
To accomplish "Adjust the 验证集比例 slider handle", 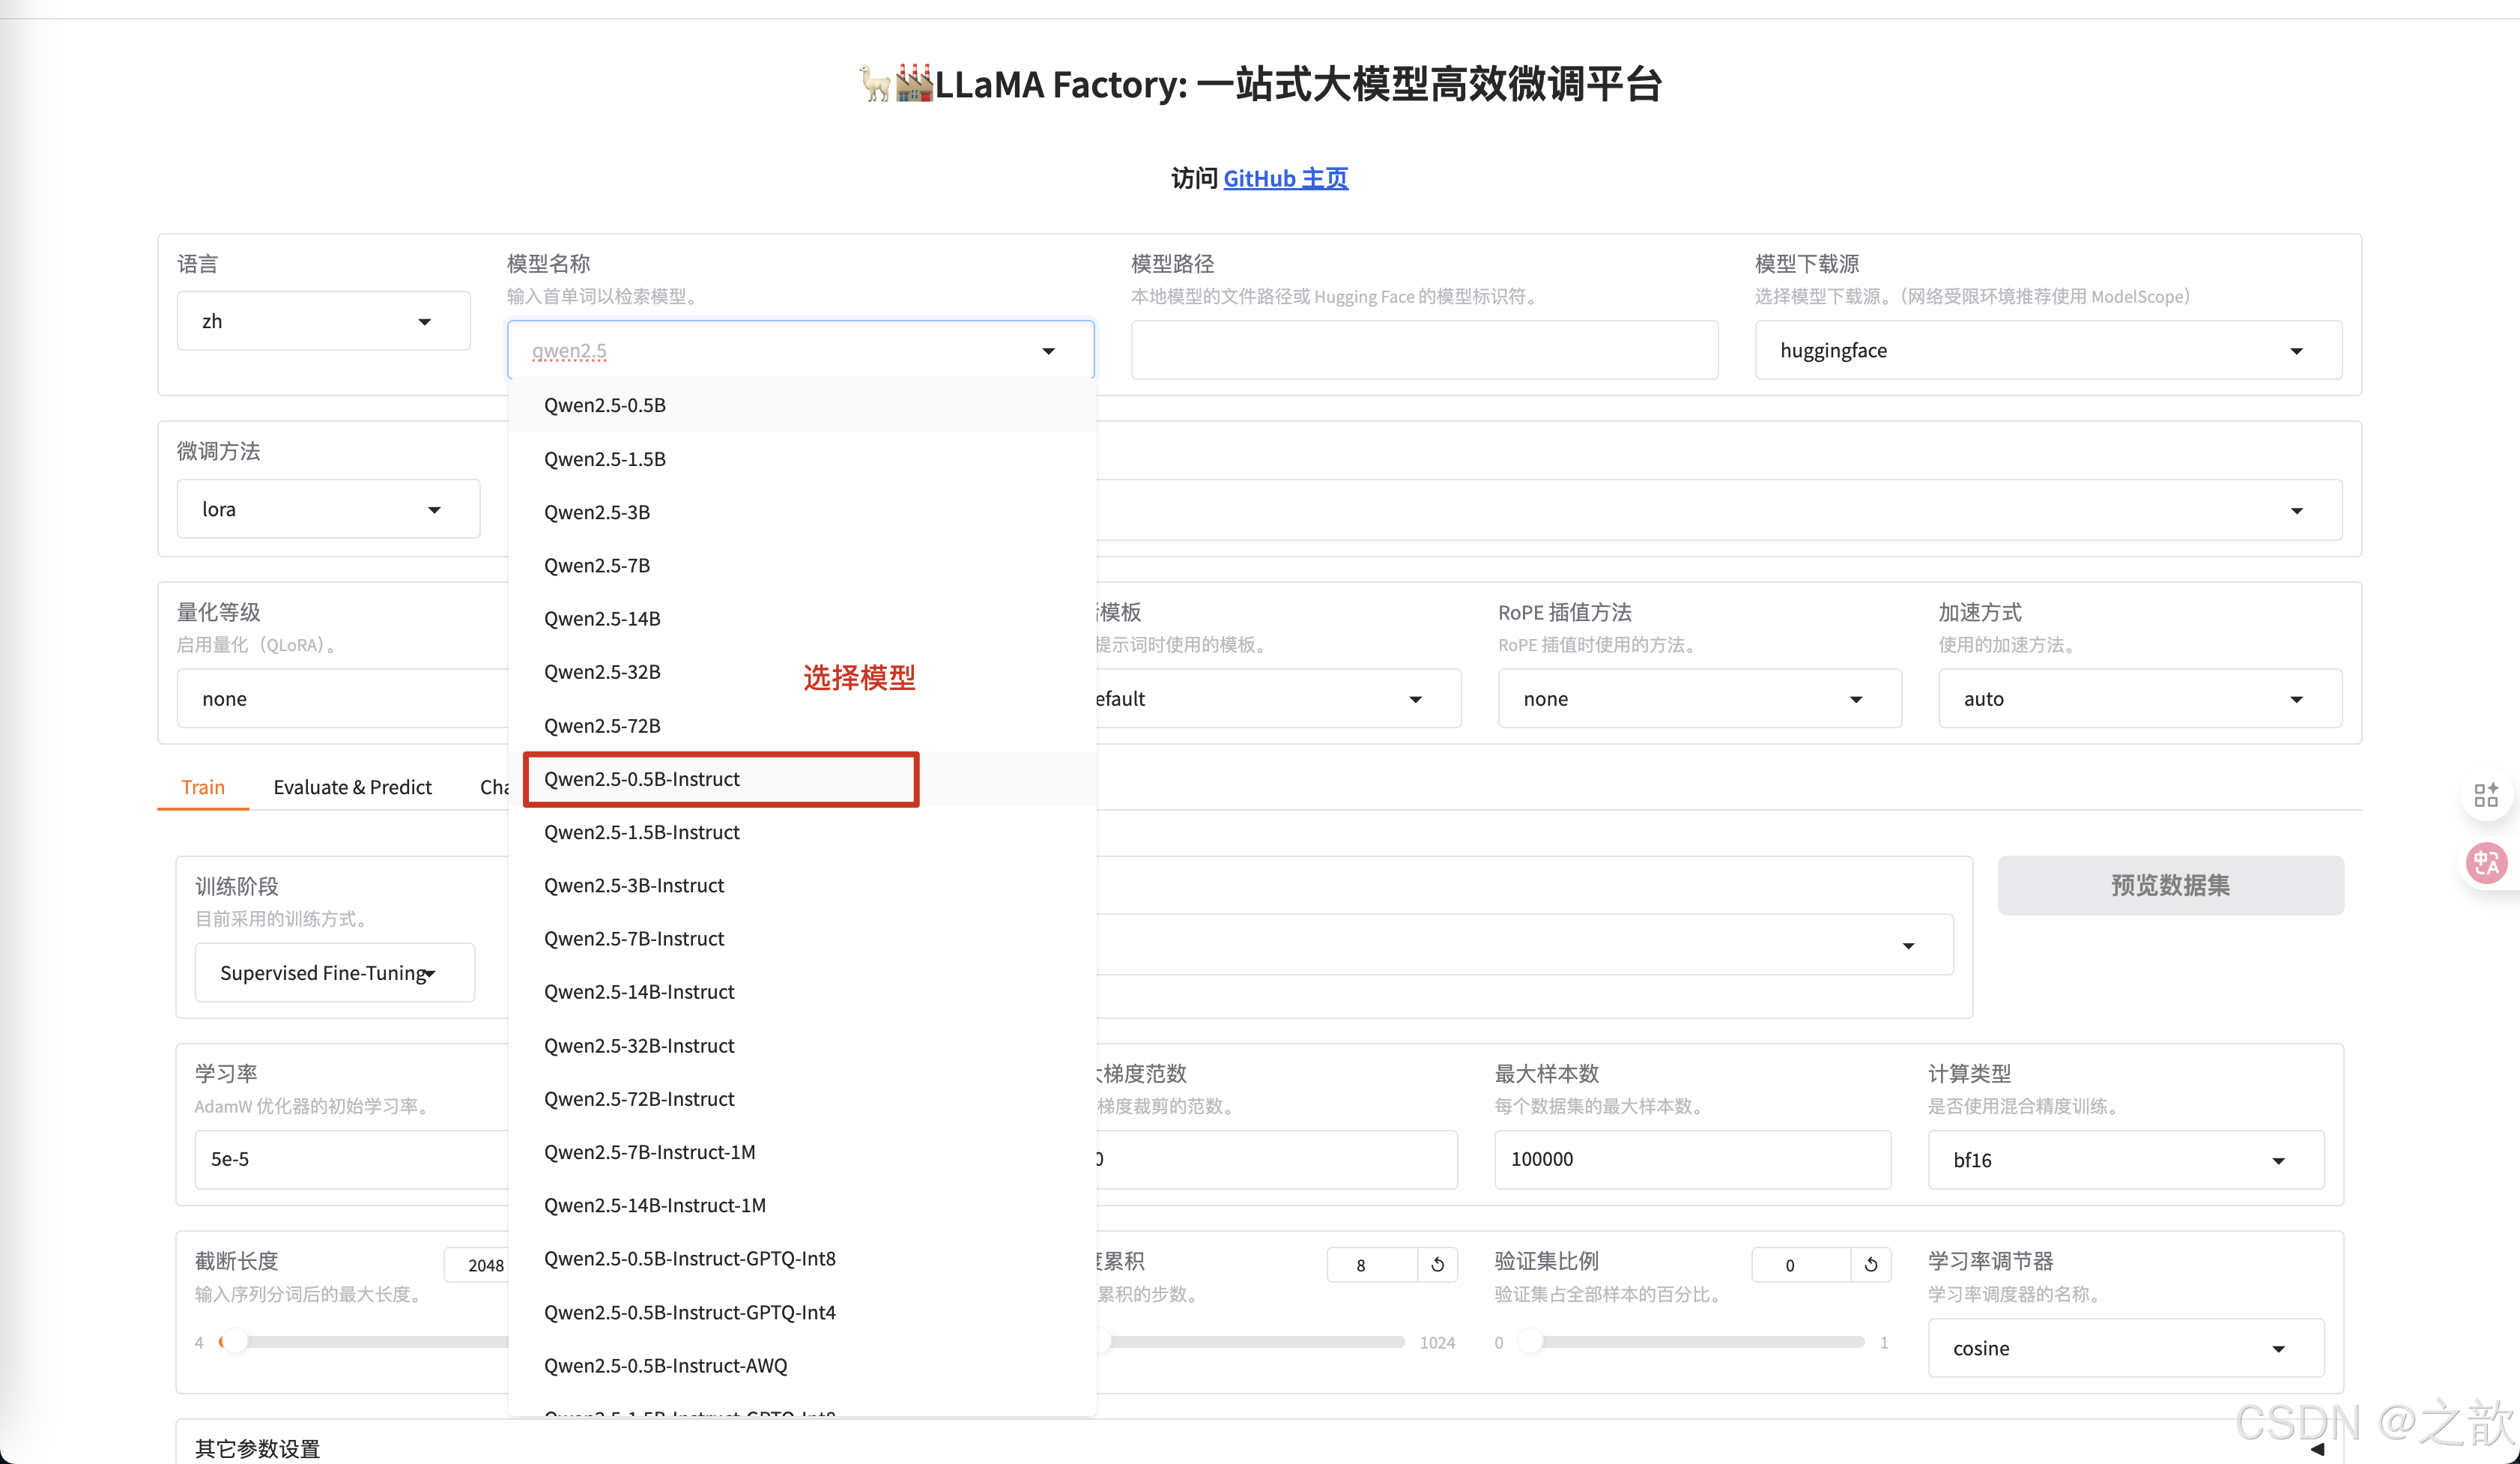I will click(1531, 1342).
